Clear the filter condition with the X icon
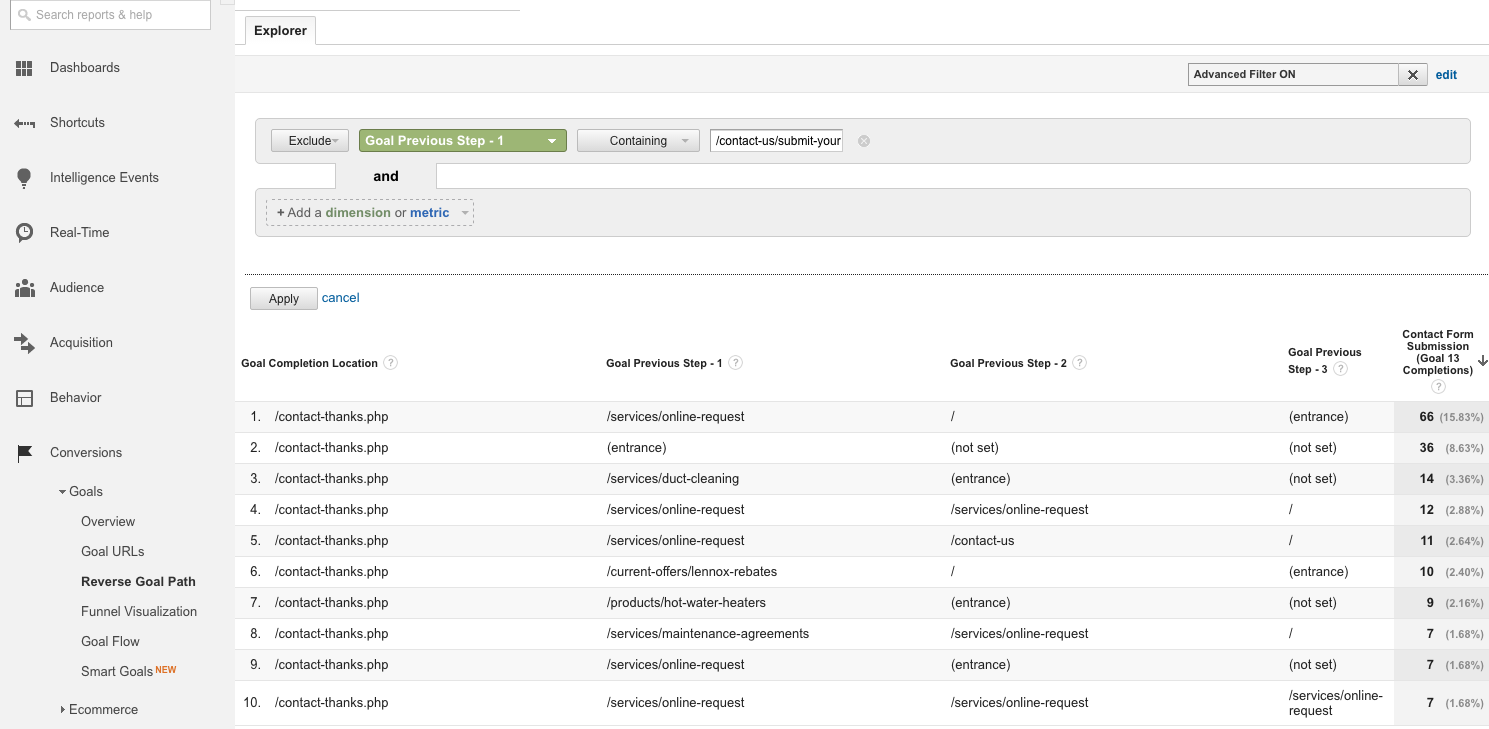The image size is (1489, 729). [863, 140]
